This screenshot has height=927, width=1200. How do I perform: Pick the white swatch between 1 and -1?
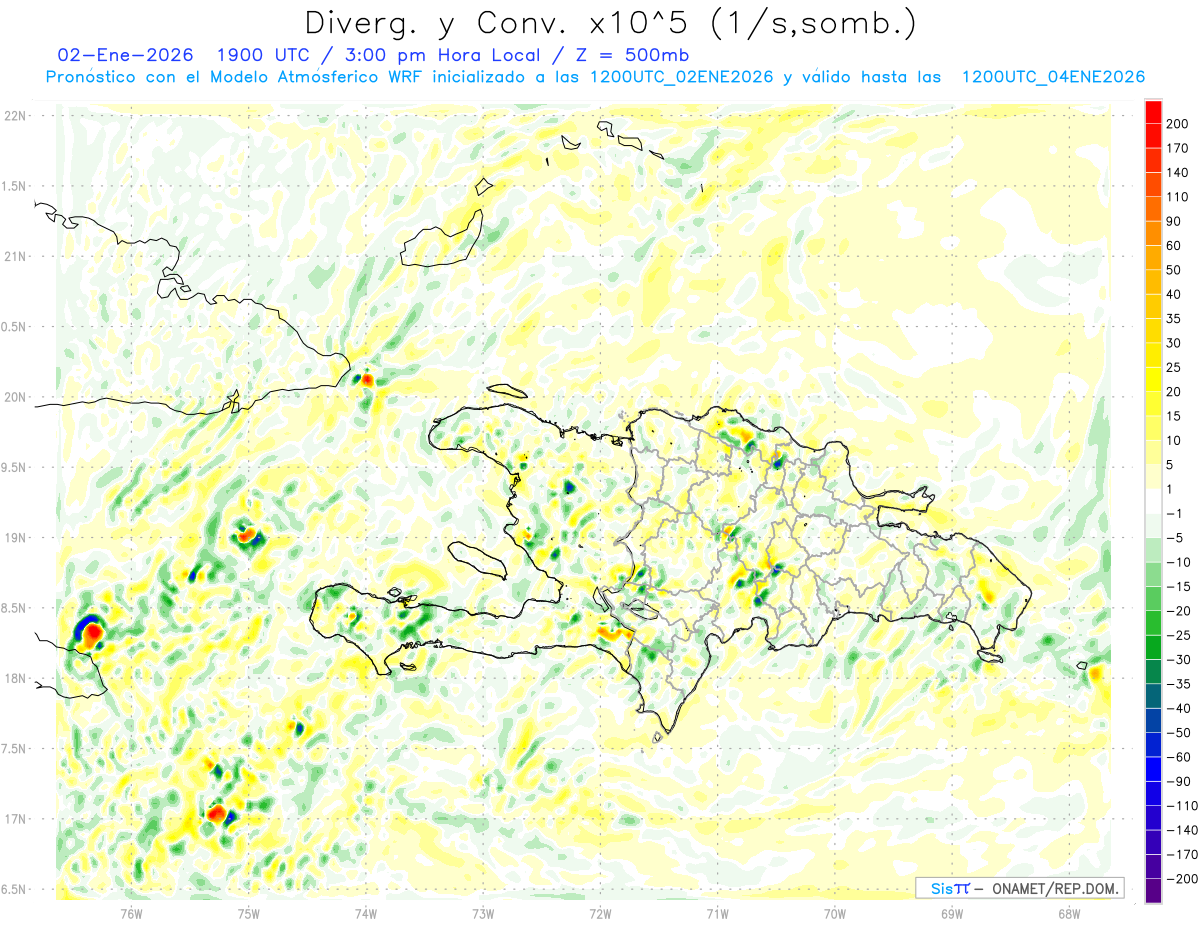point(1153,501)
